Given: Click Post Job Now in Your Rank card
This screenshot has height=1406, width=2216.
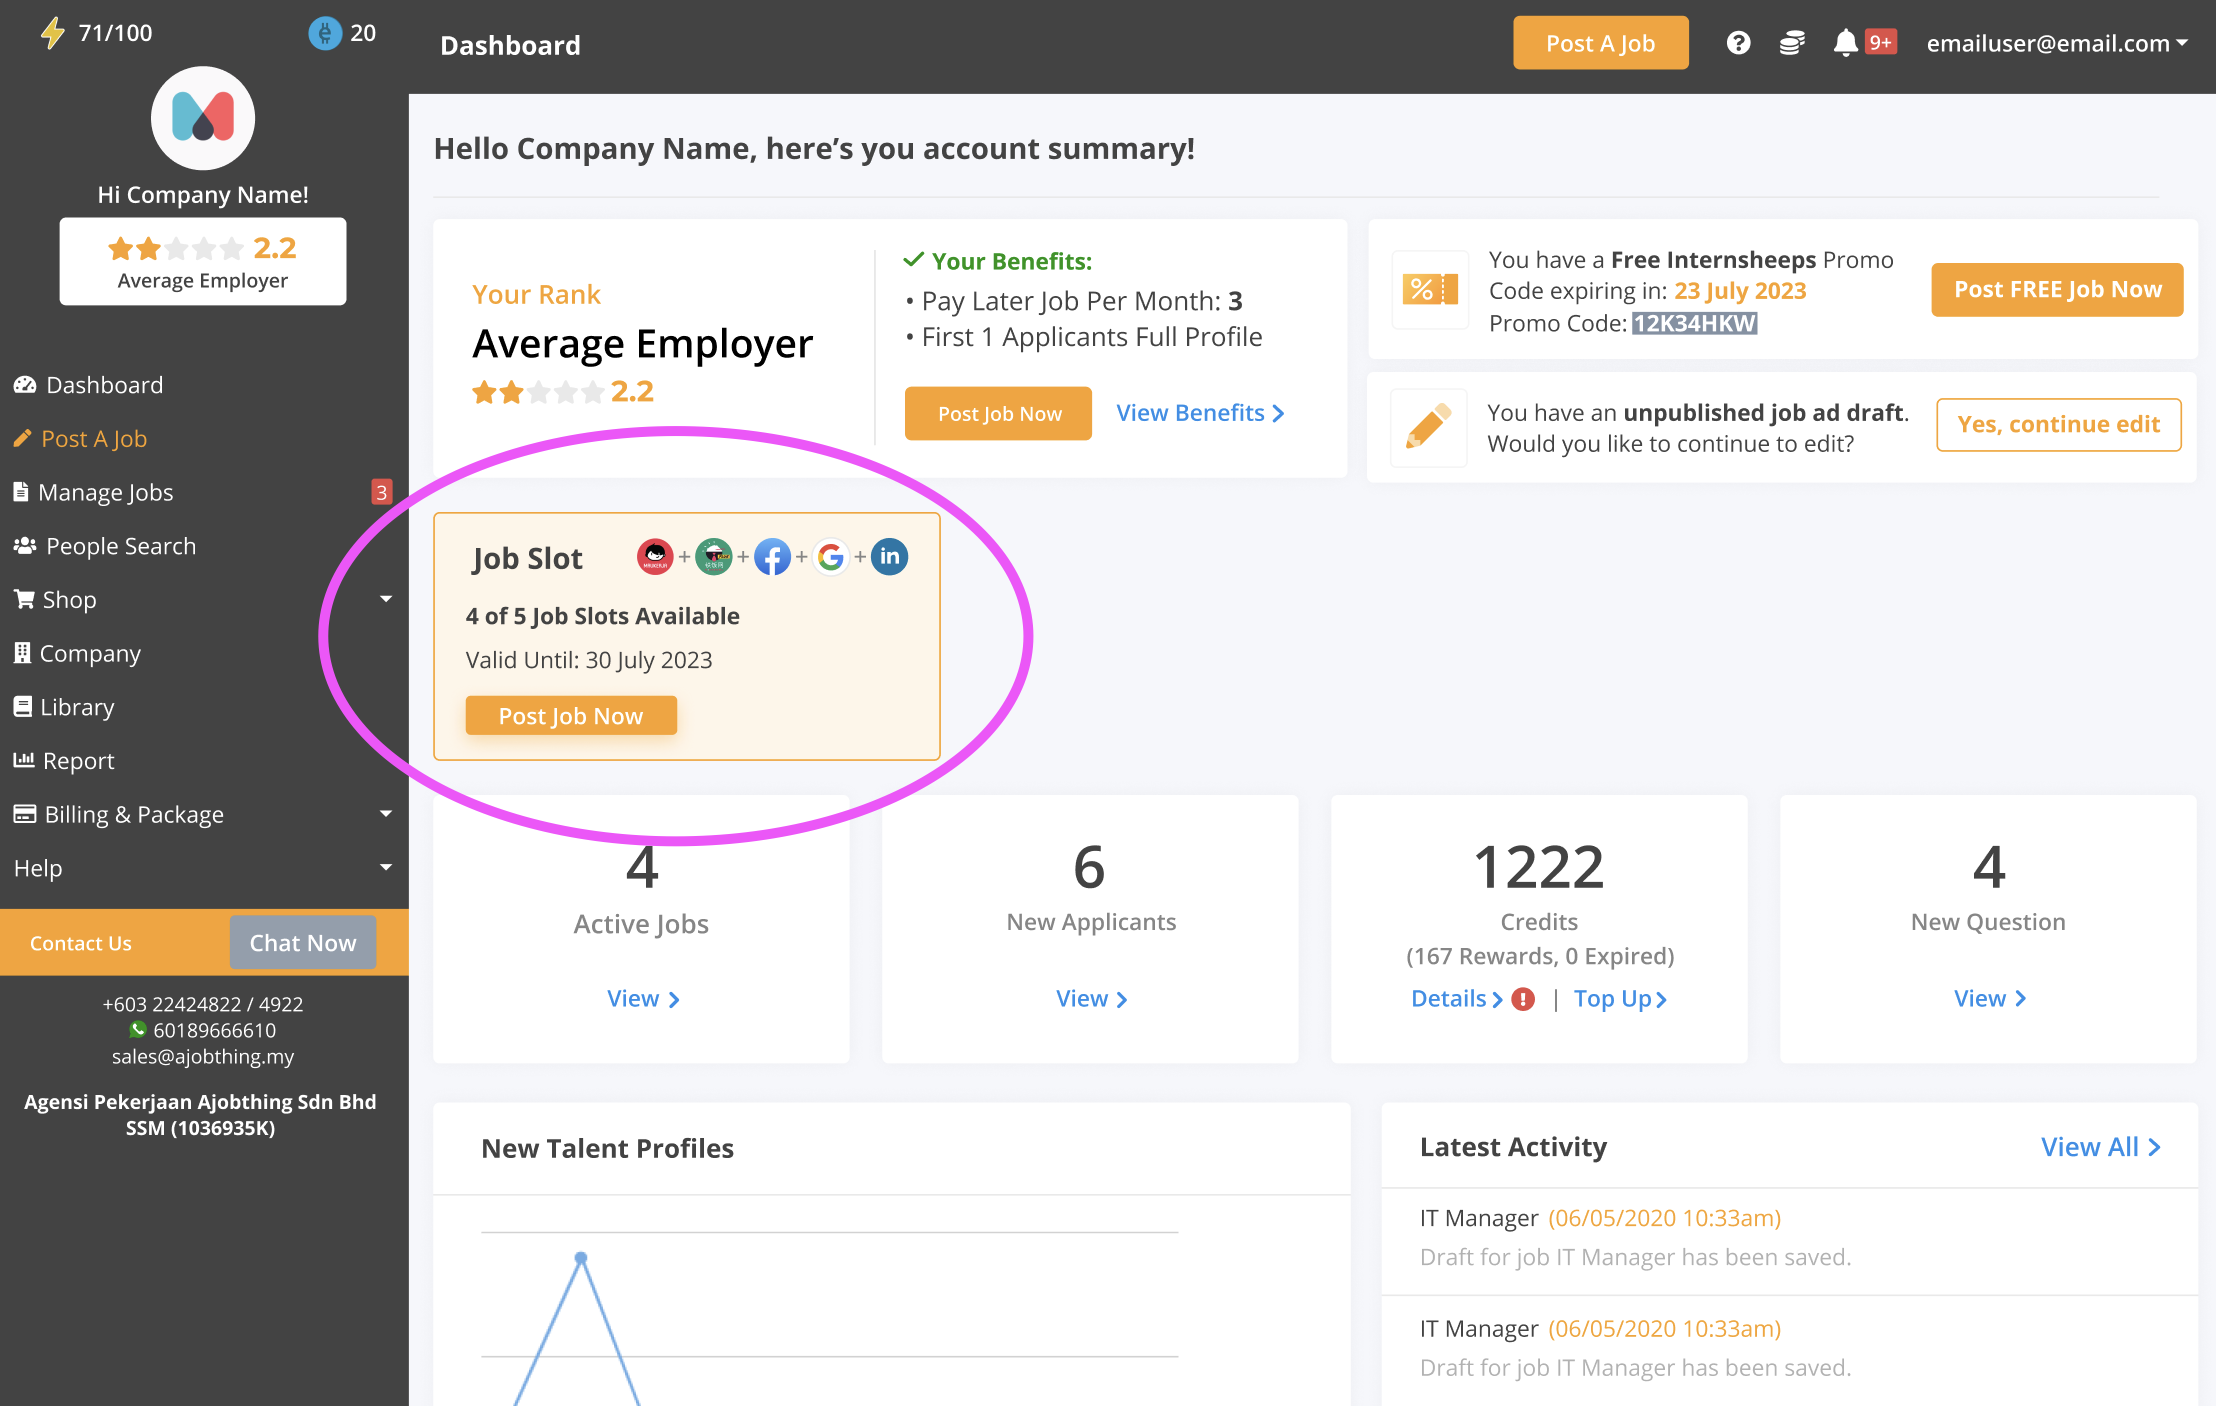Looking at the screenshot, I should pyautogui.click(x=998, y=413).
